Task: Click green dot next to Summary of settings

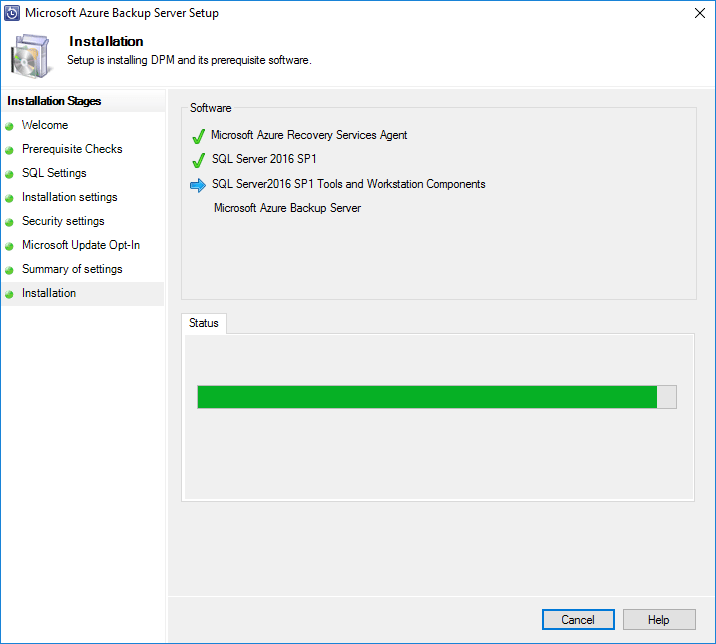Action: click(9, 270)
